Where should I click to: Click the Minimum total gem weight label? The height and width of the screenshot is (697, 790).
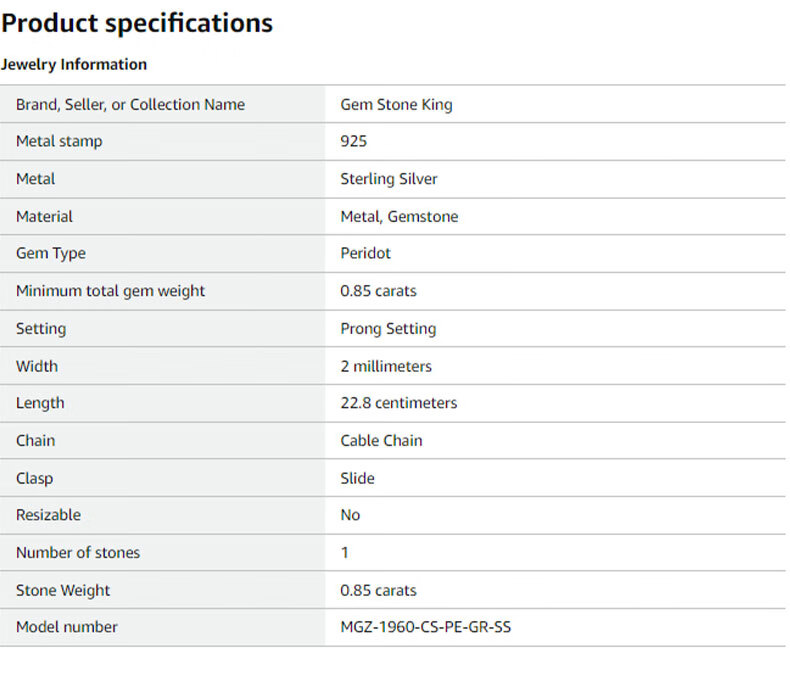(110, 291)
